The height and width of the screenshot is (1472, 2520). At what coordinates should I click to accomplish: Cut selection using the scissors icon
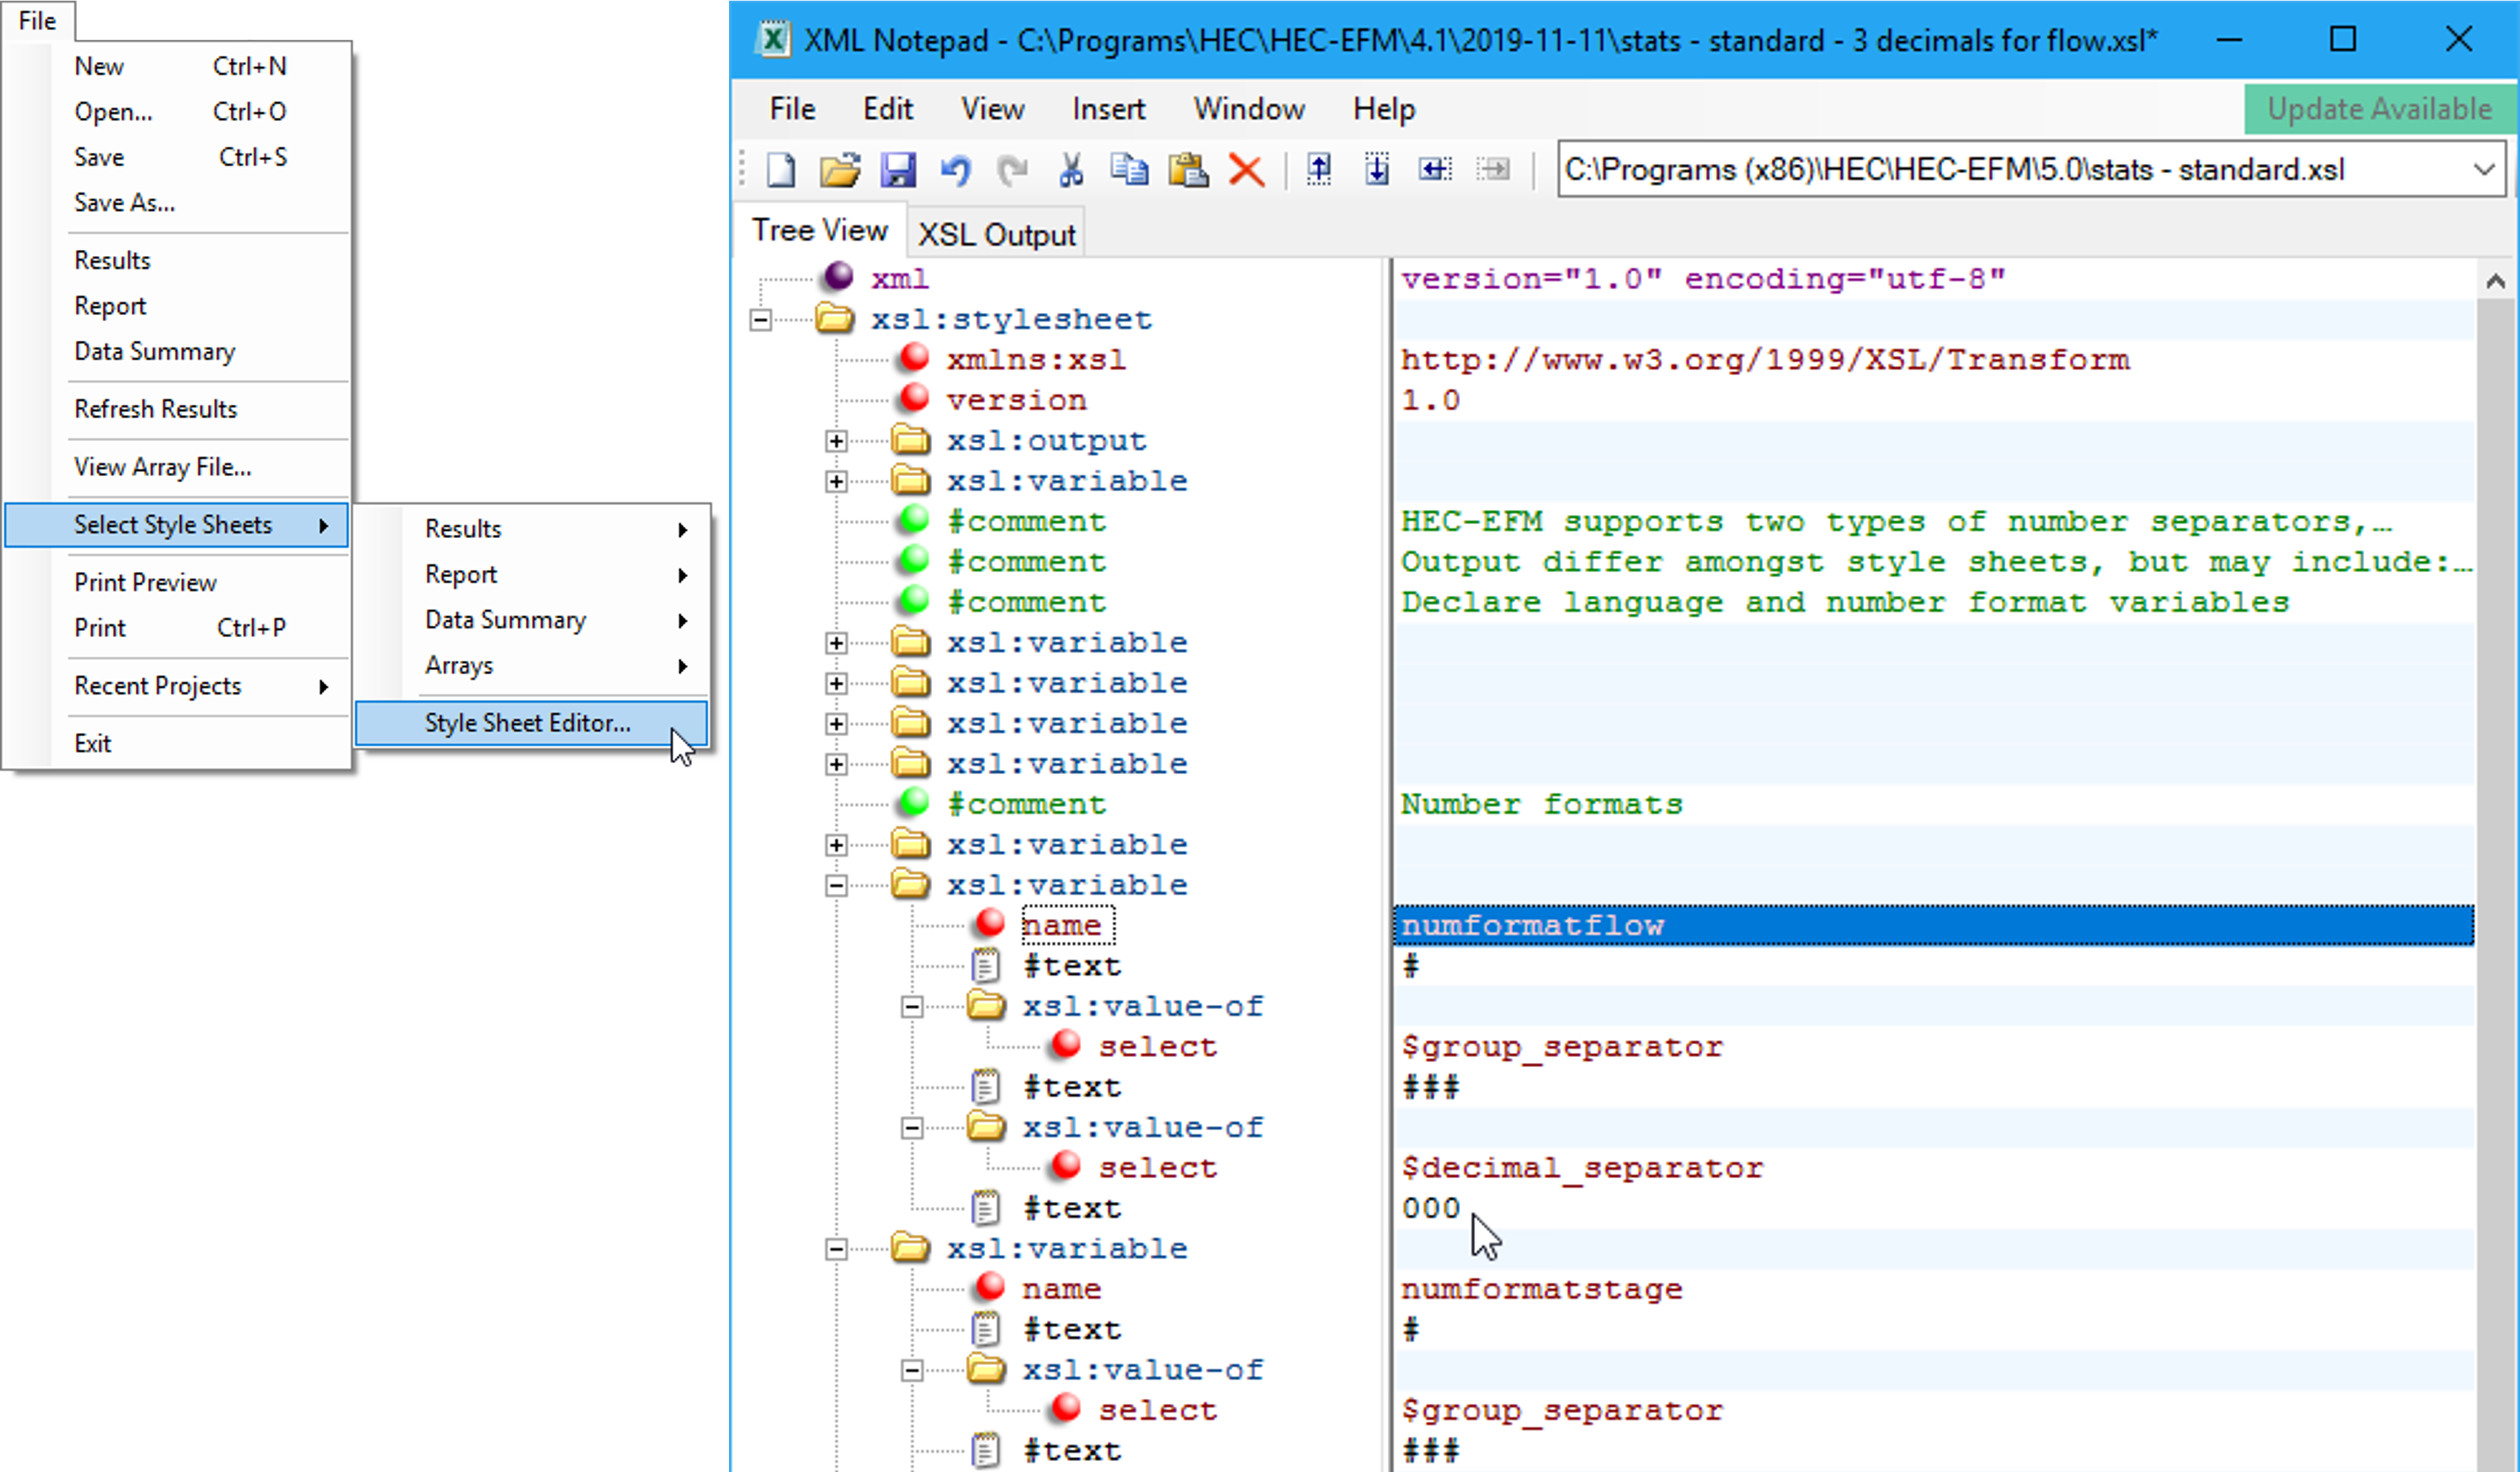coord(1071,170)
